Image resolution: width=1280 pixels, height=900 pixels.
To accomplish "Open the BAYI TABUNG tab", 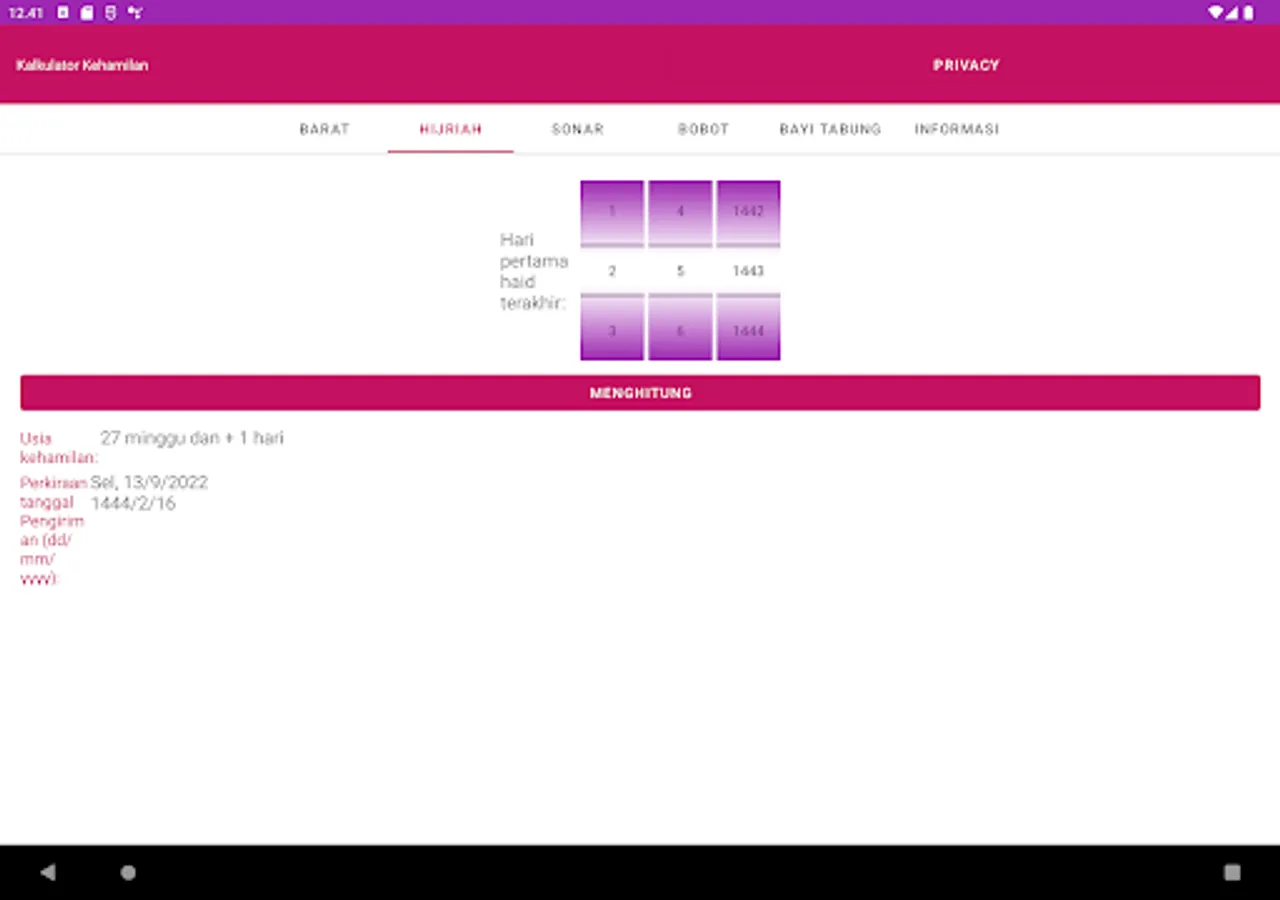I will click(830, 129).
